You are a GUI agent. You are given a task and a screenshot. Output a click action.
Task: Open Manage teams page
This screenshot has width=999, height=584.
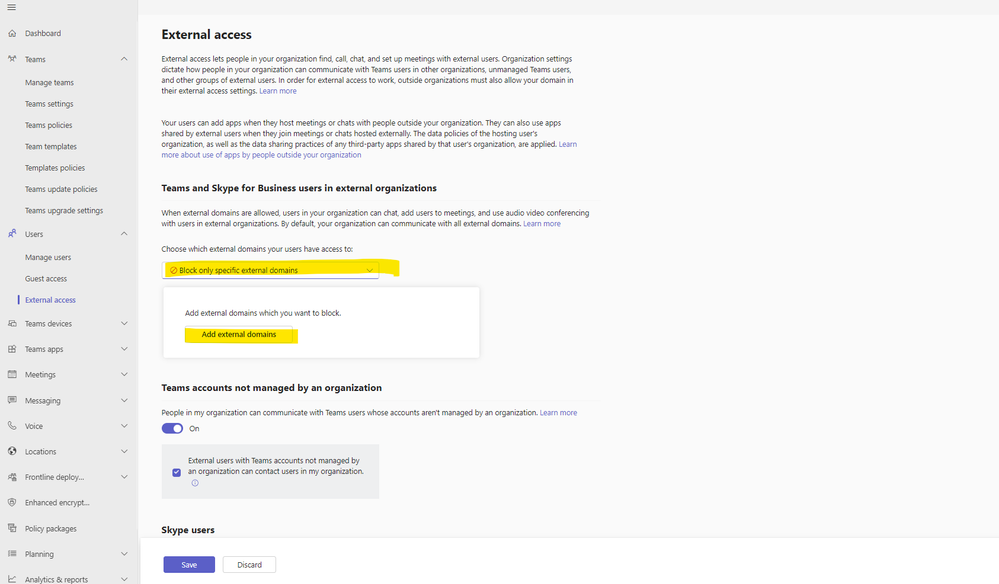click(49, 83)
